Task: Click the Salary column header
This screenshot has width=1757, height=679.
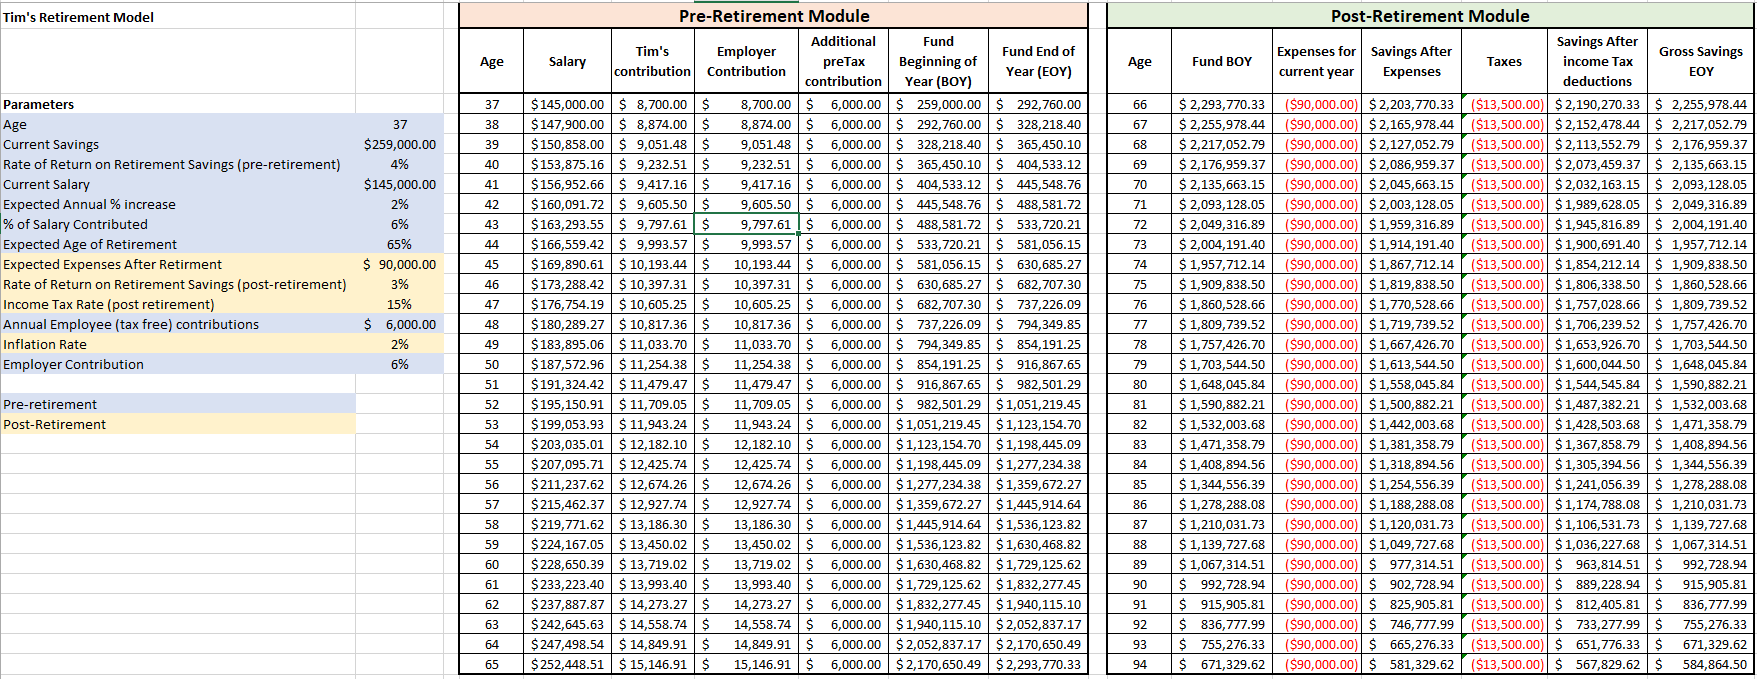Action: pos(567,61)
